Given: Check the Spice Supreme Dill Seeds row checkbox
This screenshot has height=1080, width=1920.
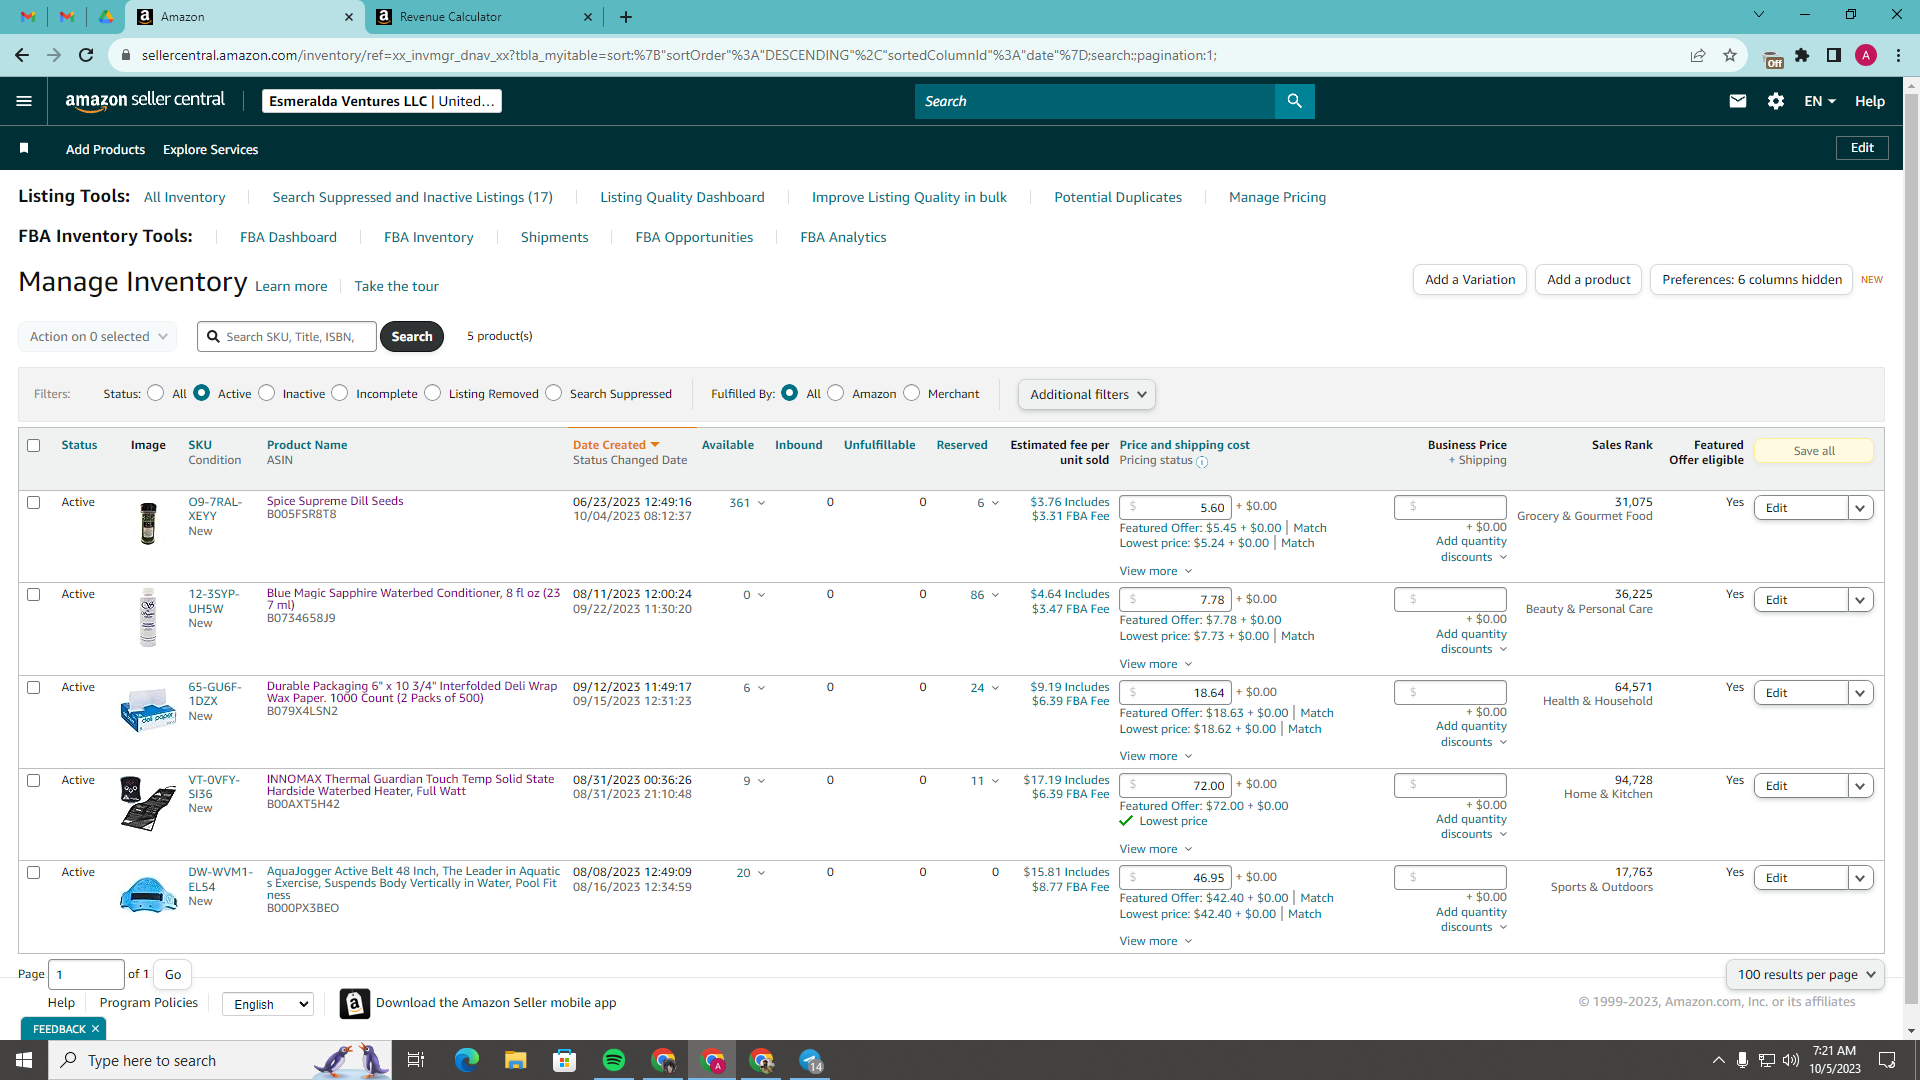Looking at the screenshot, I should tap(34, 502).
